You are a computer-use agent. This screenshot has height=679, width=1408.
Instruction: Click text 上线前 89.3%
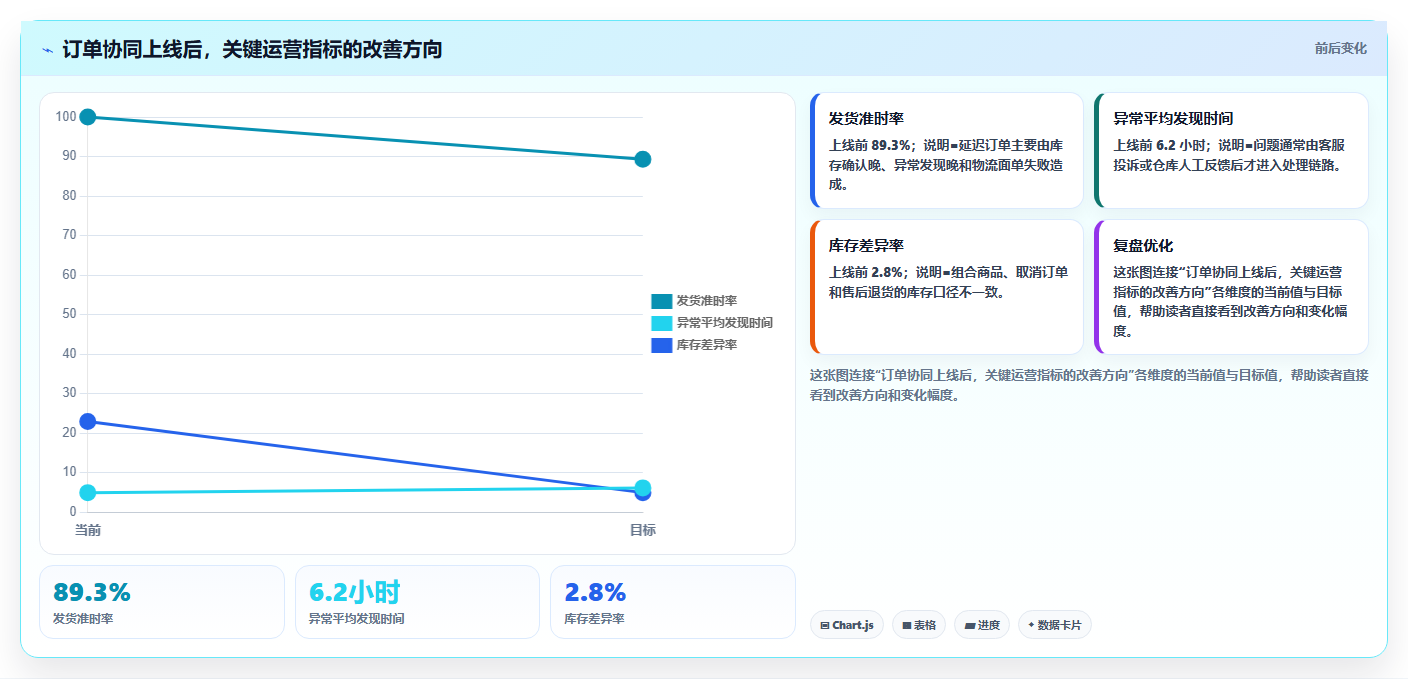click(871, 144)
